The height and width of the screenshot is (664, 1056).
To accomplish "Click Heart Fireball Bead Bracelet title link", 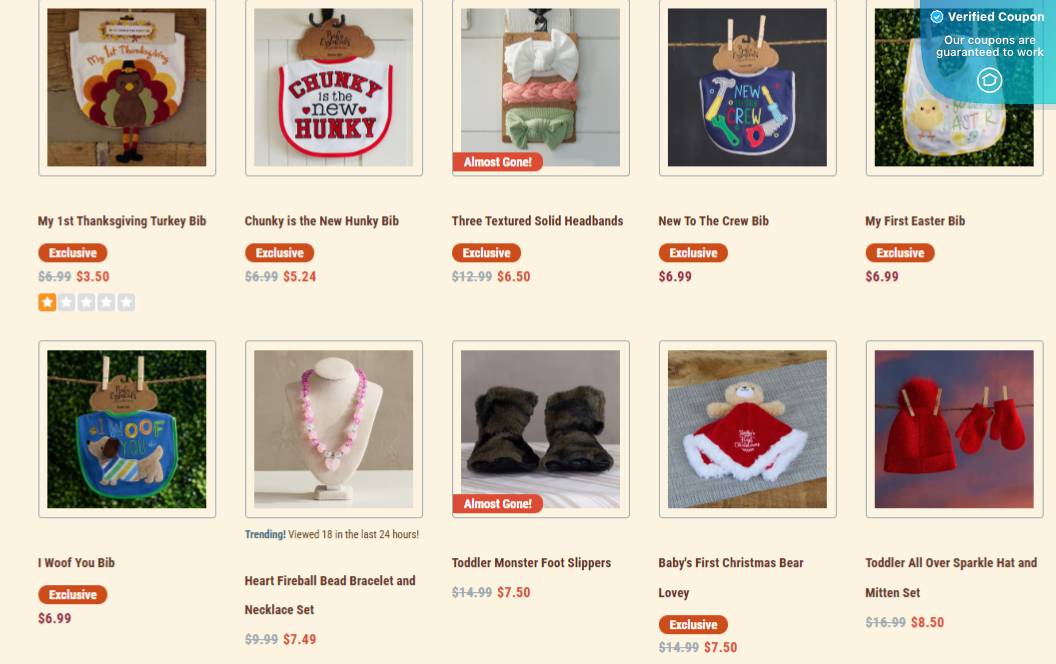I will [330, 595].
